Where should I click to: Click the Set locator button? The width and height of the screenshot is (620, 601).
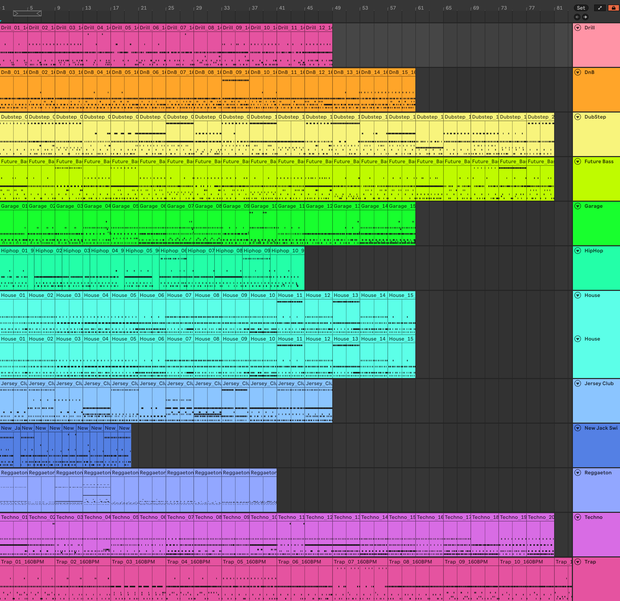point(581,8)
